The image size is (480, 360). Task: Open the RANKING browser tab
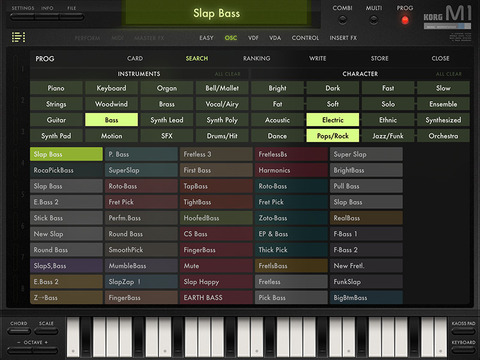(x=256, y=58)
